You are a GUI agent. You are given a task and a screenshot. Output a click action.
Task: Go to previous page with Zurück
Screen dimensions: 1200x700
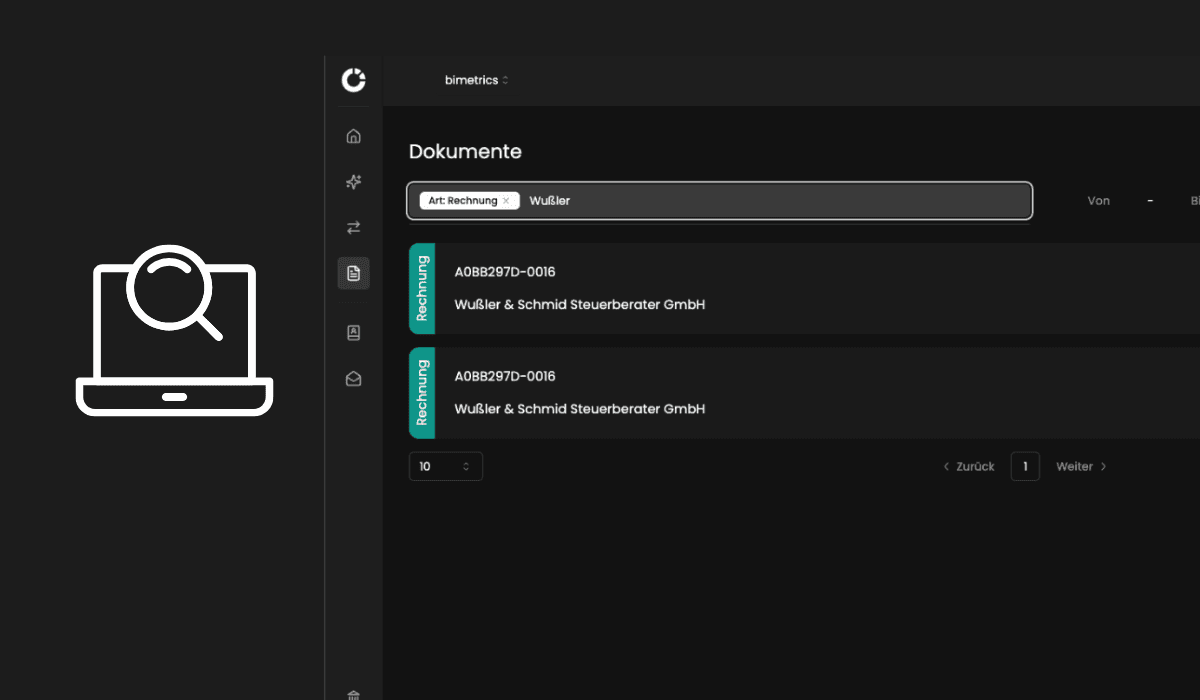coord(969,466)
